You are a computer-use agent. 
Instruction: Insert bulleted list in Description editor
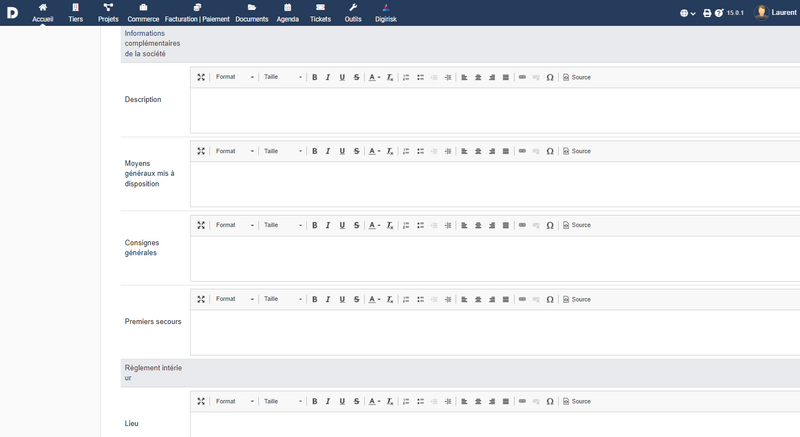coord(420,77)
